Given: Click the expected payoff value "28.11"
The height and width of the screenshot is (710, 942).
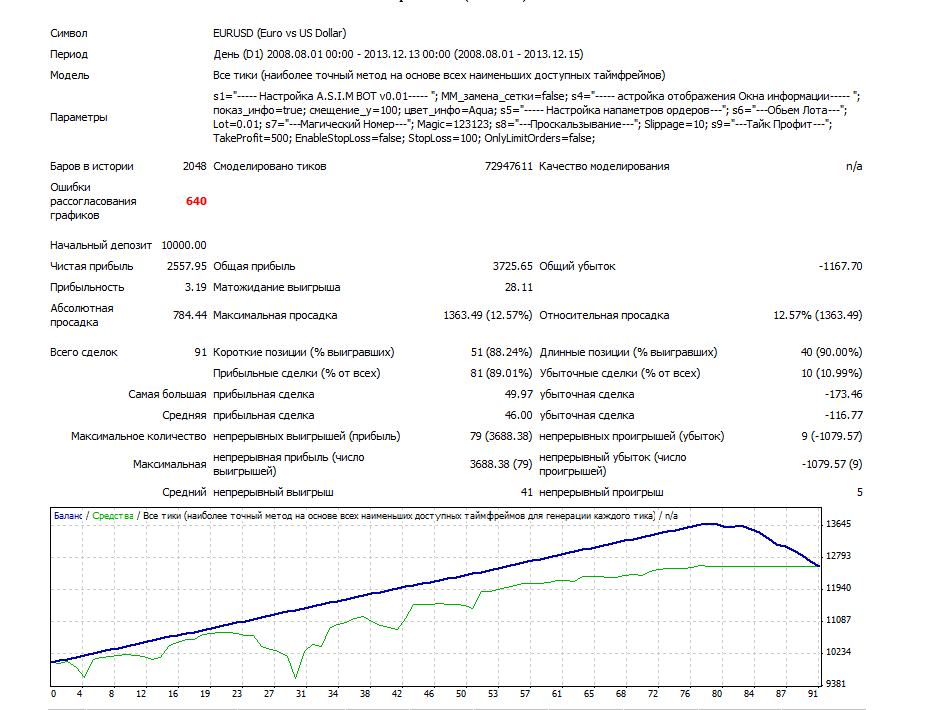Looking at the screenshot, I should pos(518,287).
